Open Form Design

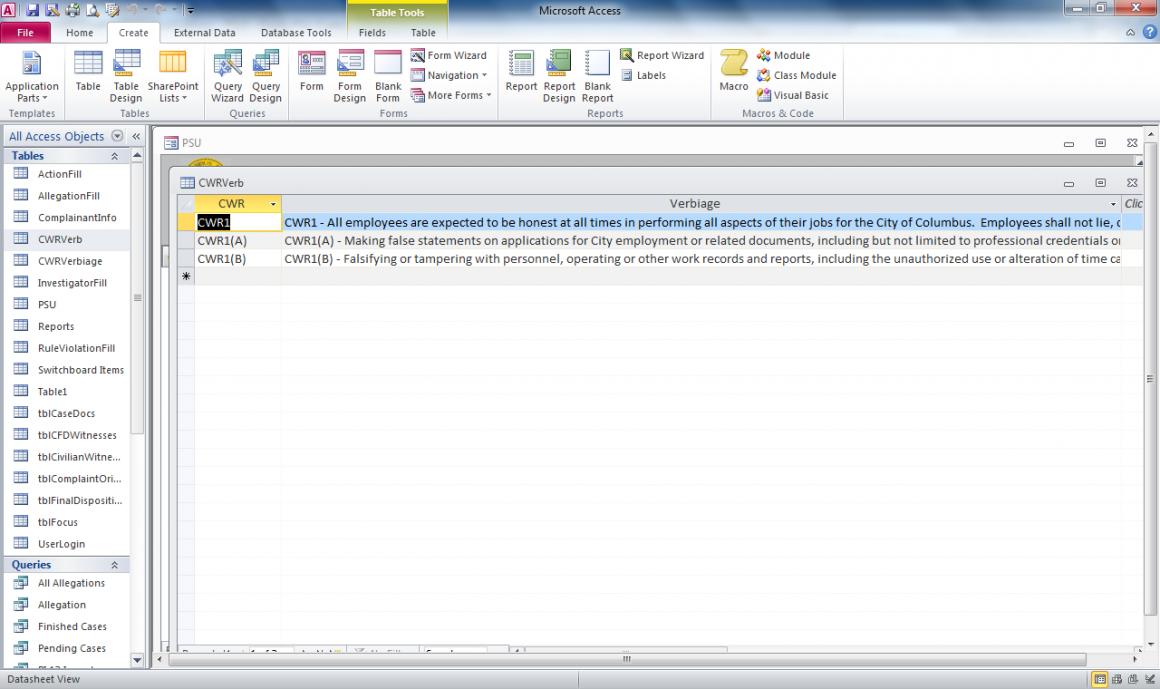(349, 76)
